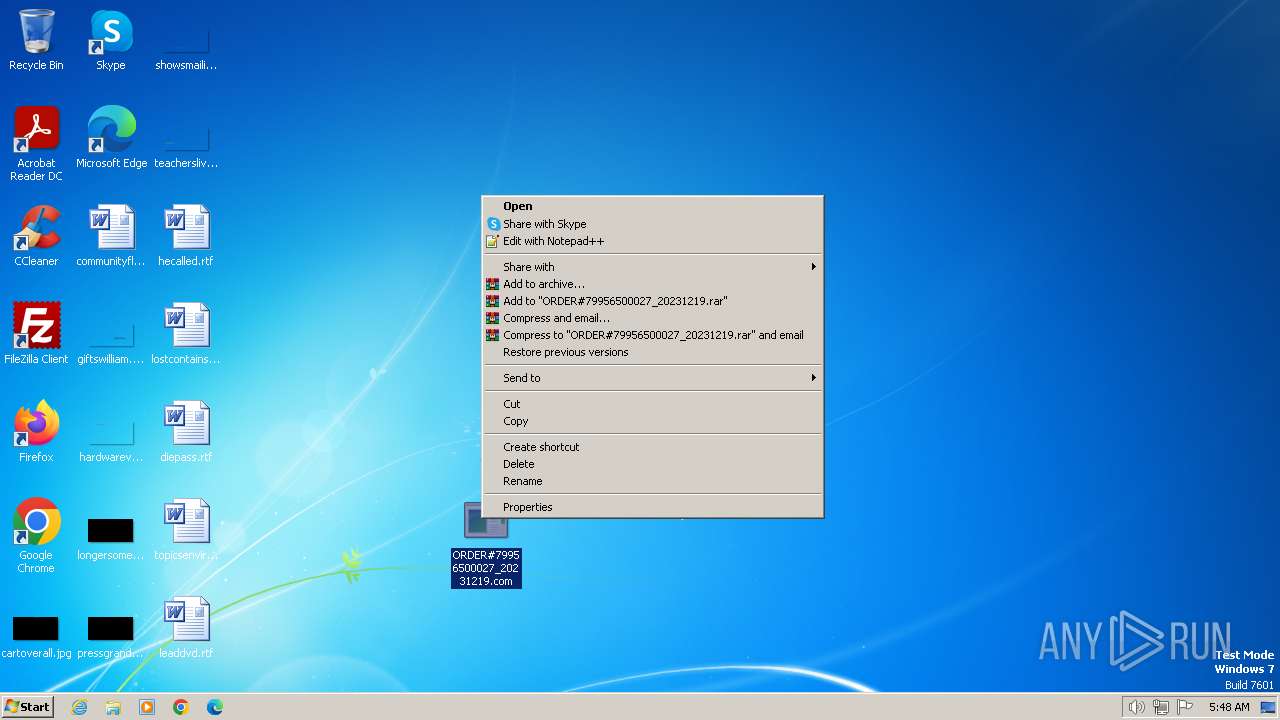Choose Compress and email...
The width and height of the screenshot is (1280, 720).
pos(653,318)
